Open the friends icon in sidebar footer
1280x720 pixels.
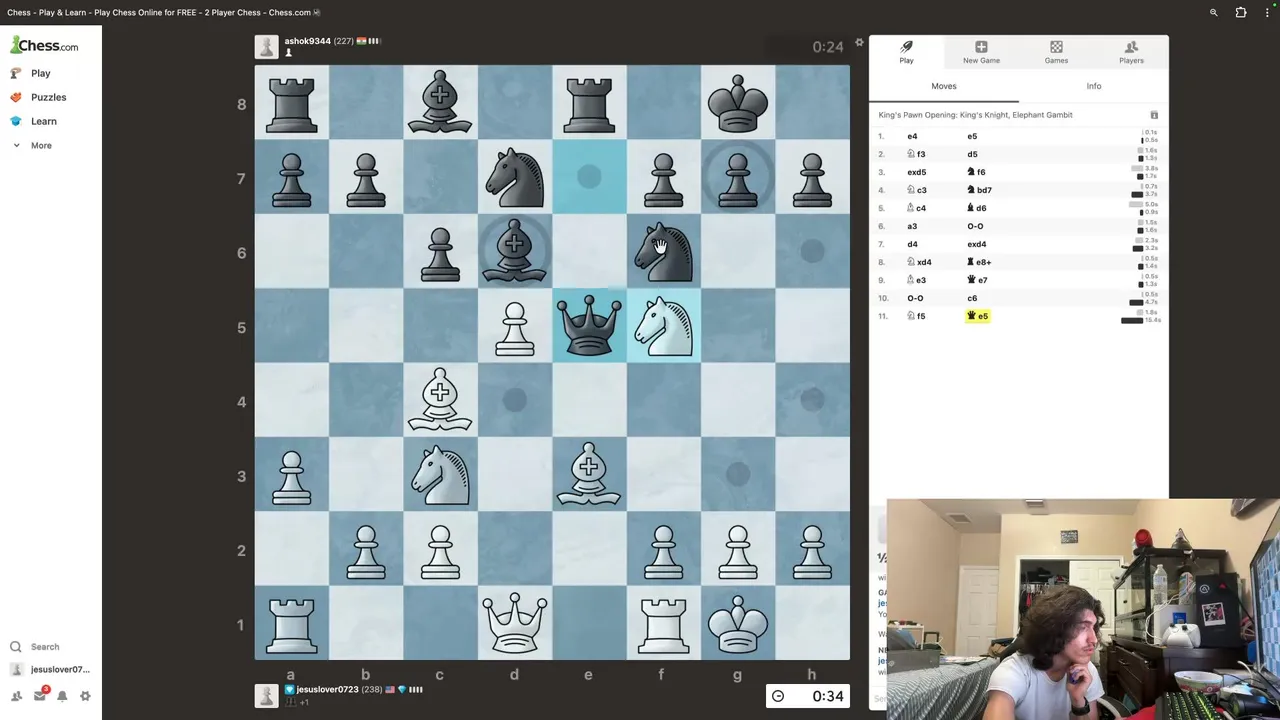point(16,696)
